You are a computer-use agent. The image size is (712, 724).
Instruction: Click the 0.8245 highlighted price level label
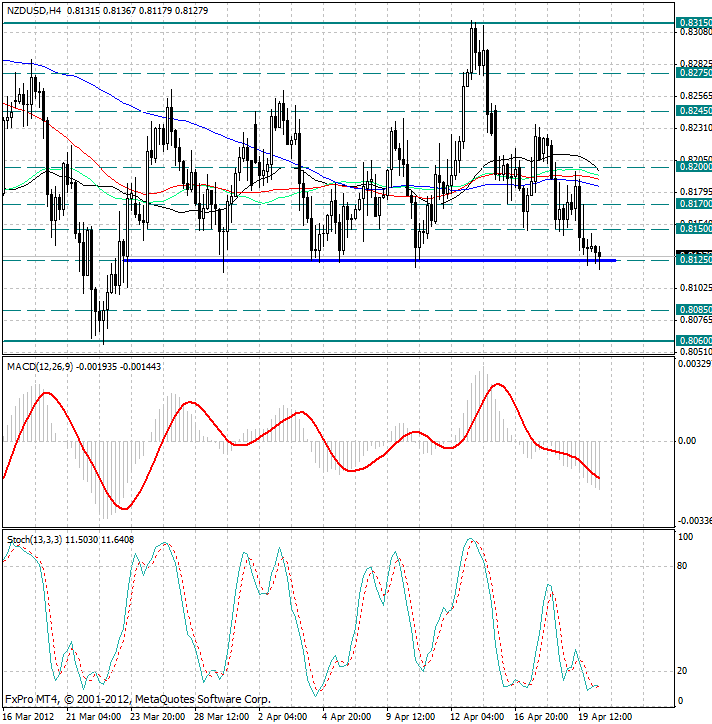(694, 111)
